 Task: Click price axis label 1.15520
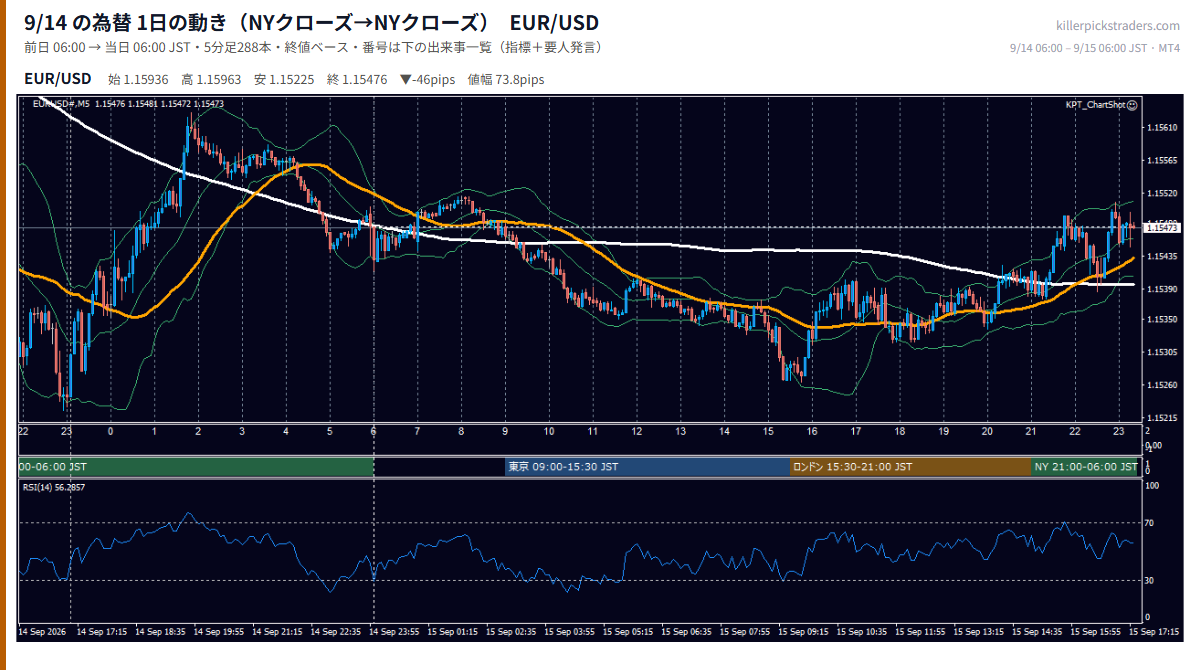pyautogui.click(x=1161, y=192)
